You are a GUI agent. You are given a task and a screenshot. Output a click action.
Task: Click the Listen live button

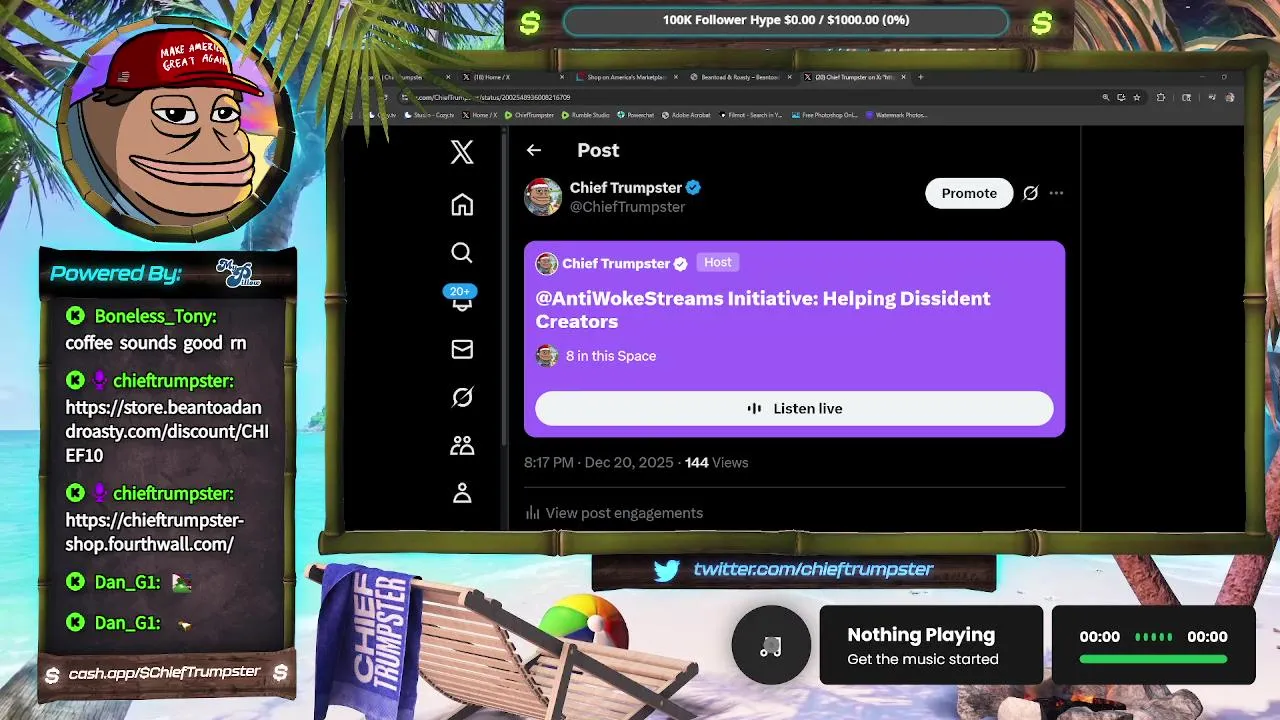[x=794, y=408]
